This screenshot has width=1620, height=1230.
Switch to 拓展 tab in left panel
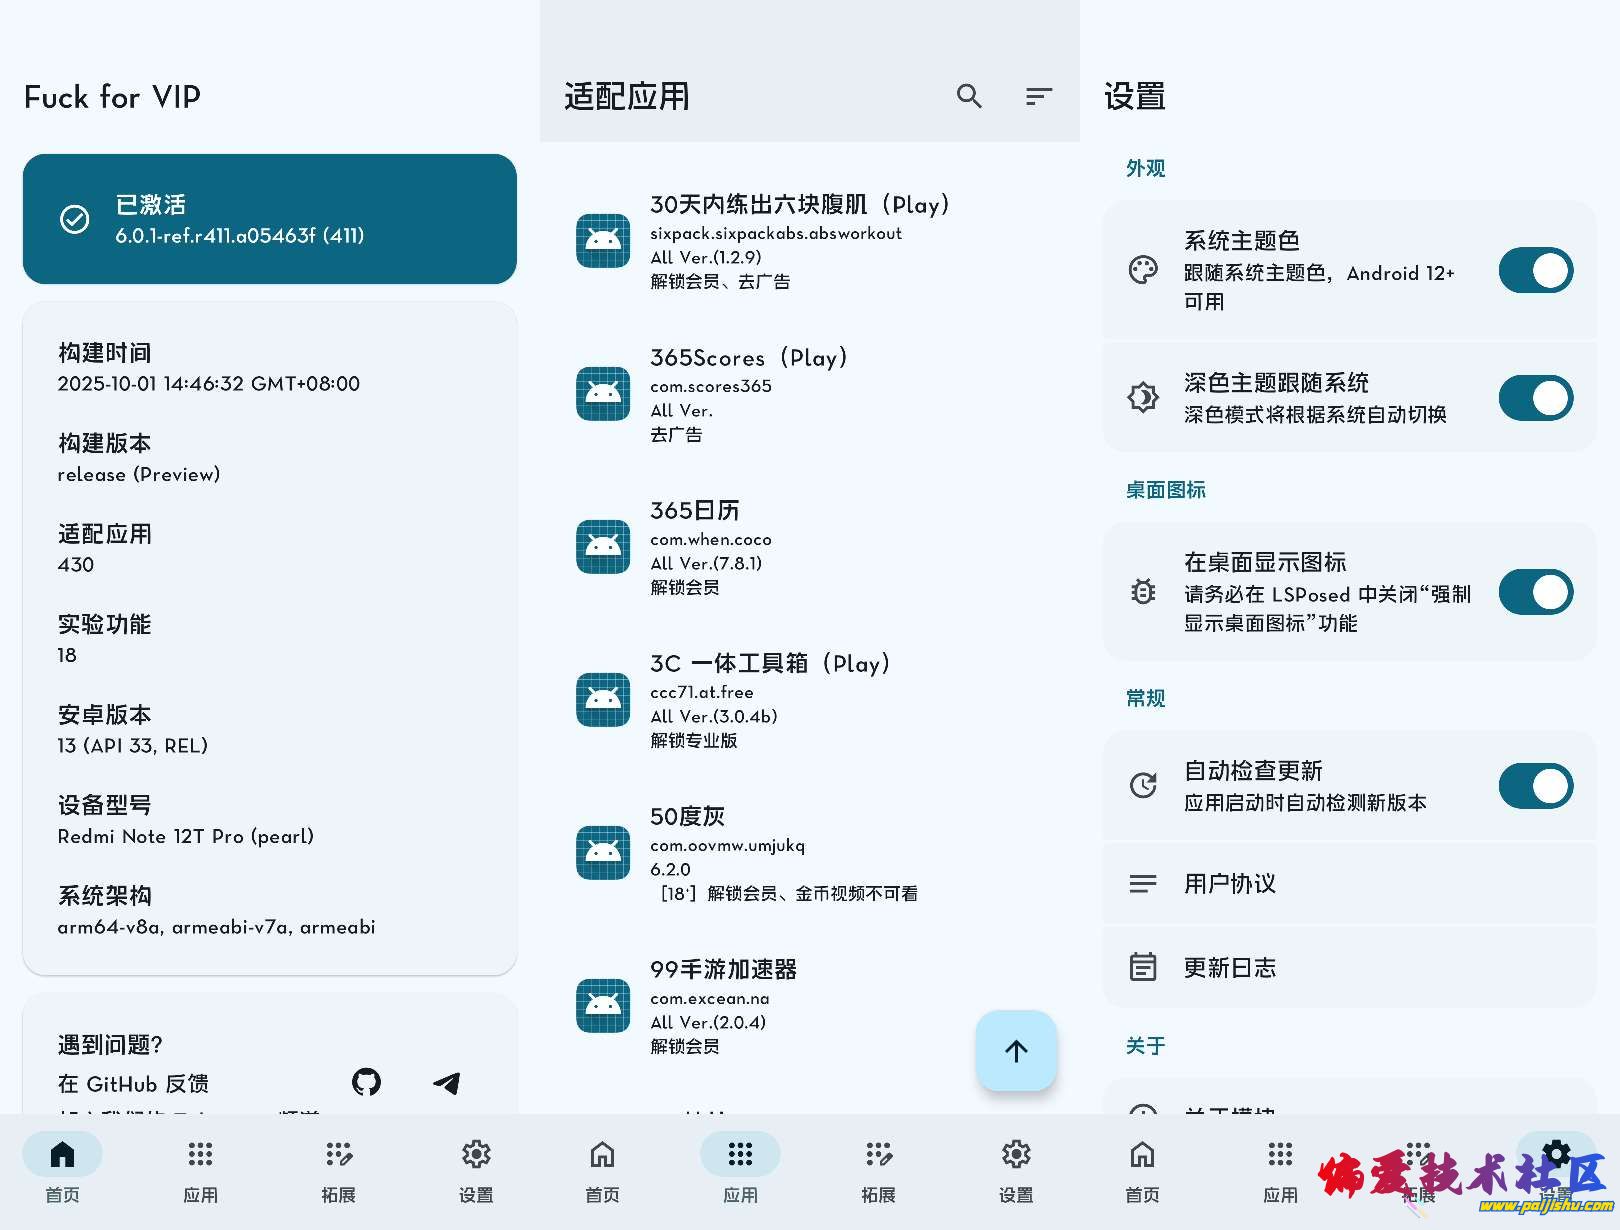tap(339, 1168)
